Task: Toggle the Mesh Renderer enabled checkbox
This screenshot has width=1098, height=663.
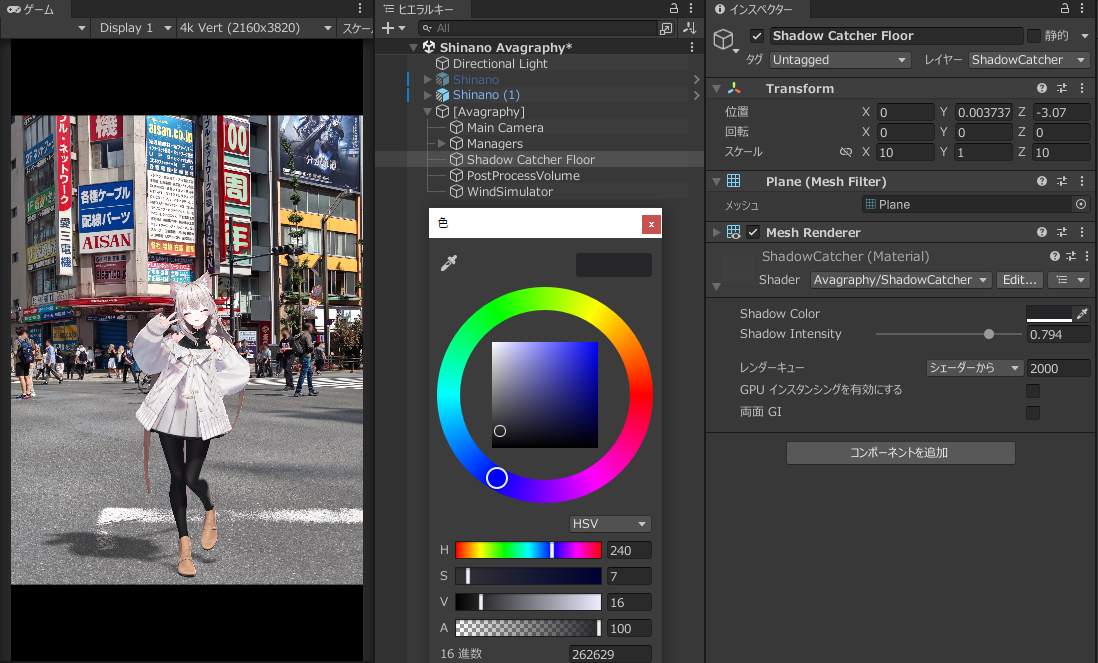Action: point(753,232)
